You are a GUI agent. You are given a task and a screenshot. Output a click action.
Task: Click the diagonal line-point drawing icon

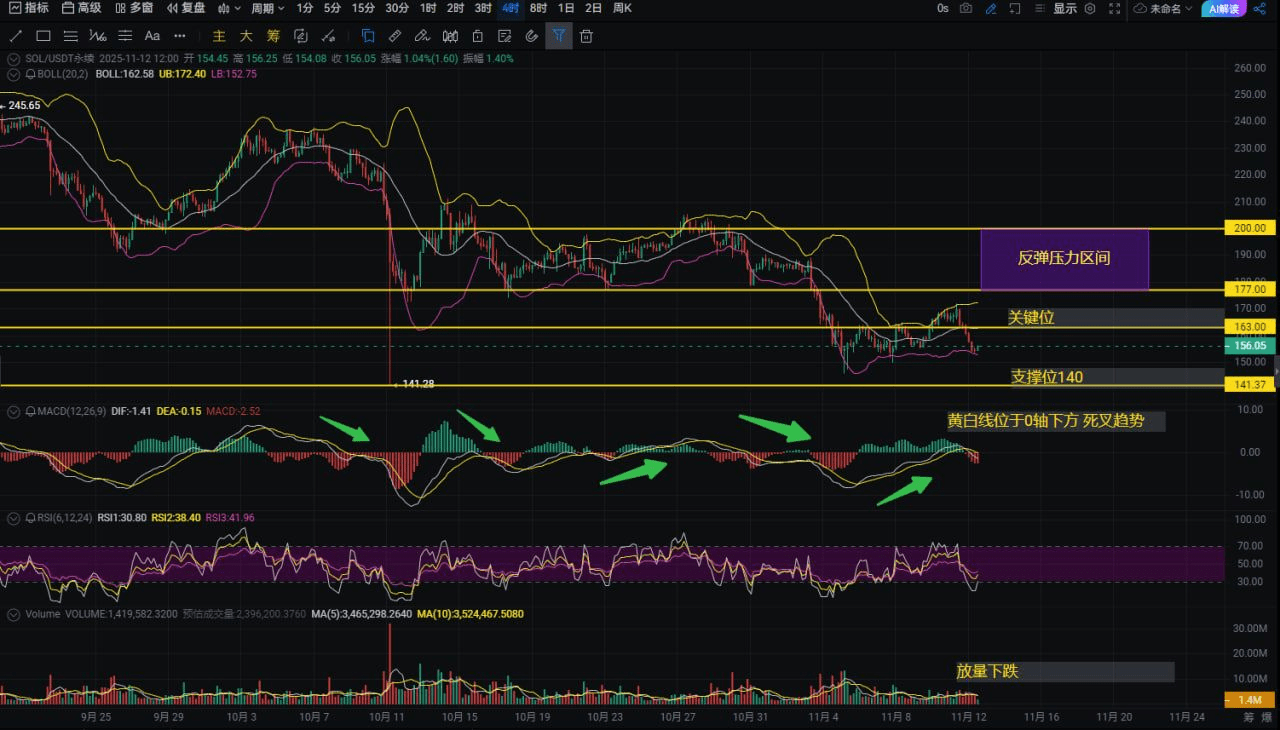(x=328, y=36)
